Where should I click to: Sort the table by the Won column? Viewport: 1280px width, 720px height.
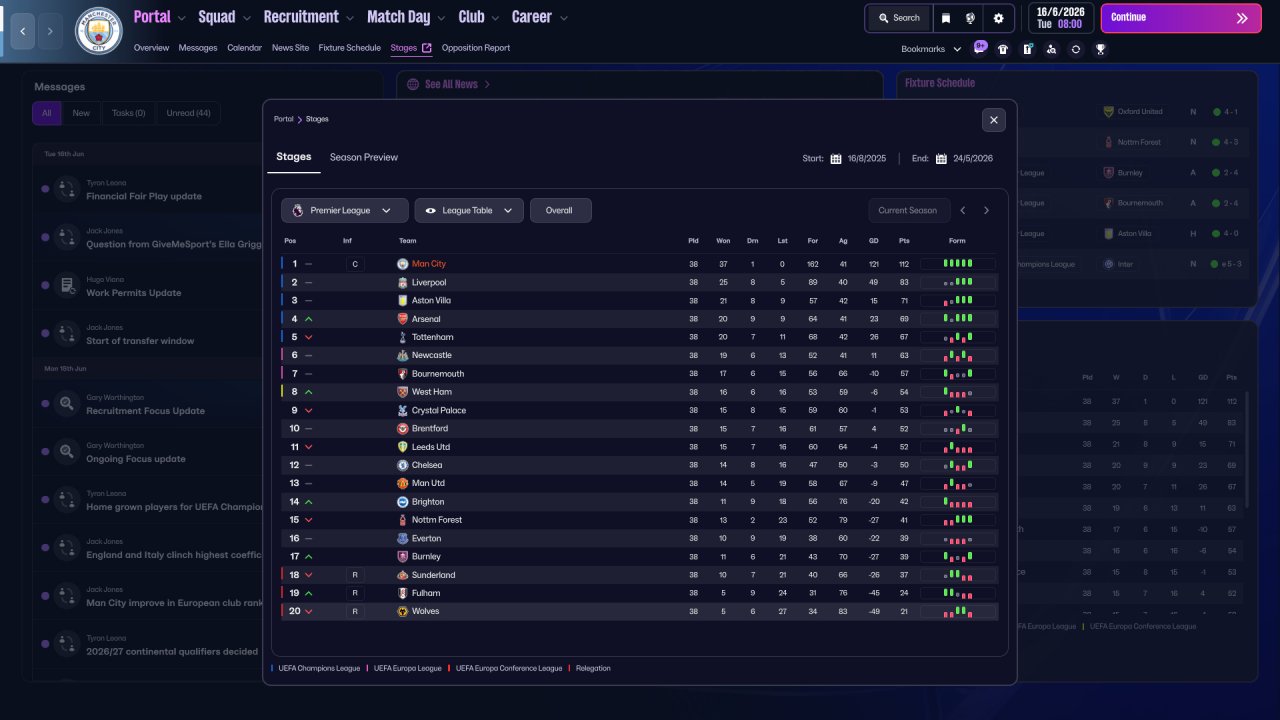click(723, 241)
